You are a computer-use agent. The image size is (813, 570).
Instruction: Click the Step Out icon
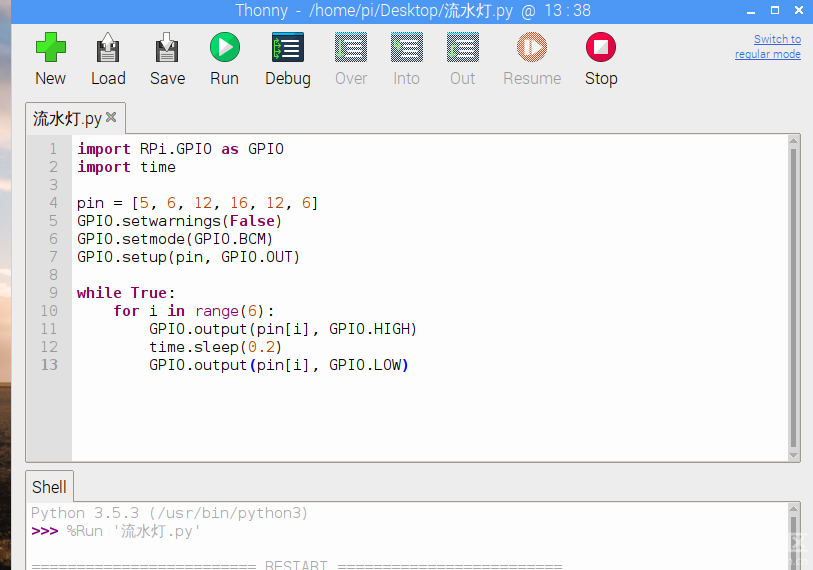click(x=462, y=48)
